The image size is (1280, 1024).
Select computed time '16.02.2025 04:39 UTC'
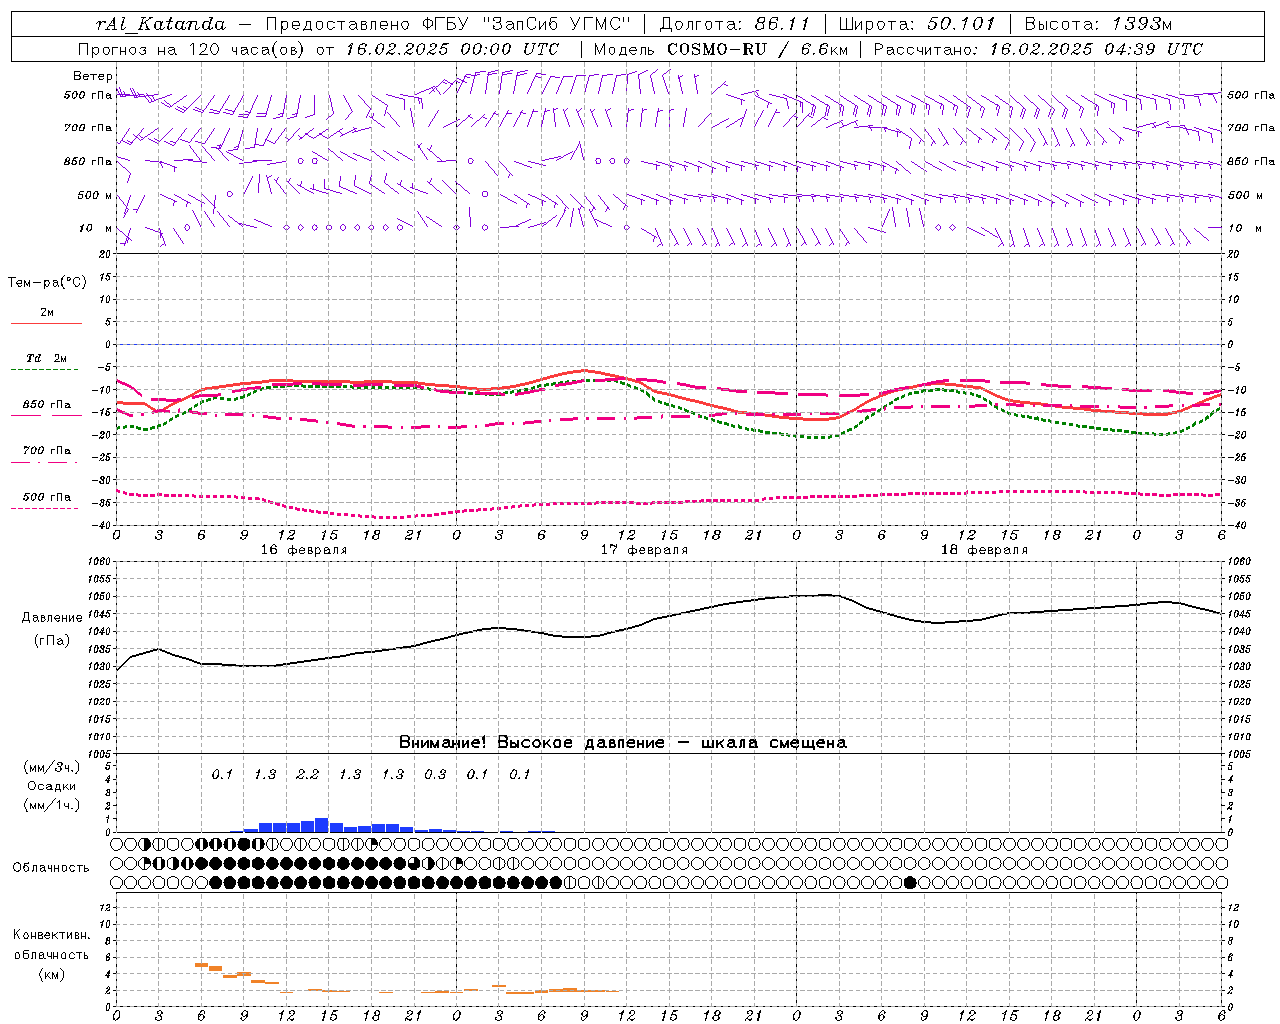tap(1096, 49)
